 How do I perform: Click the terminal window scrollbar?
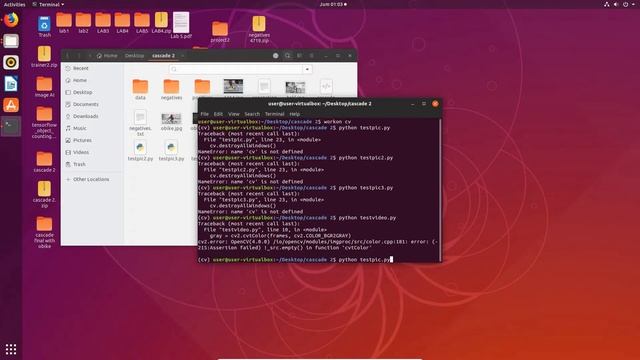pos(440,190)
